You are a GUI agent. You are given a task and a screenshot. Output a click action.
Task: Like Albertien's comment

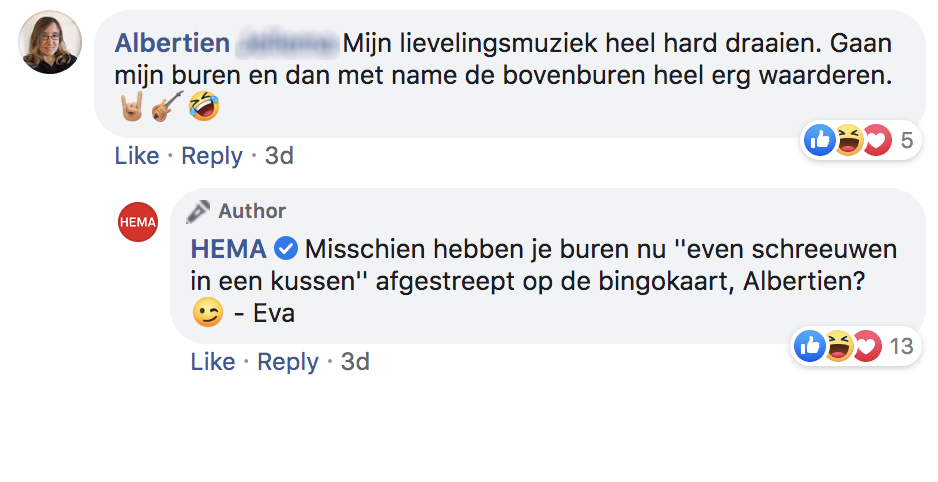click(136, 156)
